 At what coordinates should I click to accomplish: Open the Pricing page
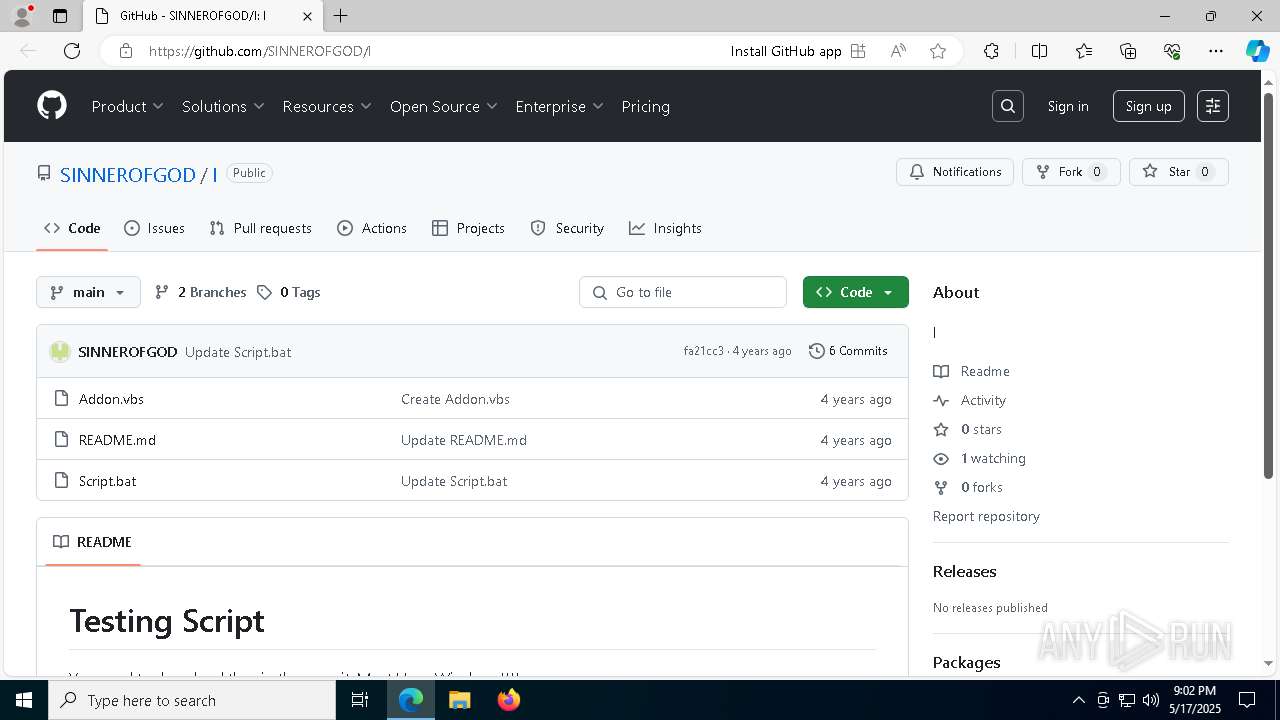645,106
